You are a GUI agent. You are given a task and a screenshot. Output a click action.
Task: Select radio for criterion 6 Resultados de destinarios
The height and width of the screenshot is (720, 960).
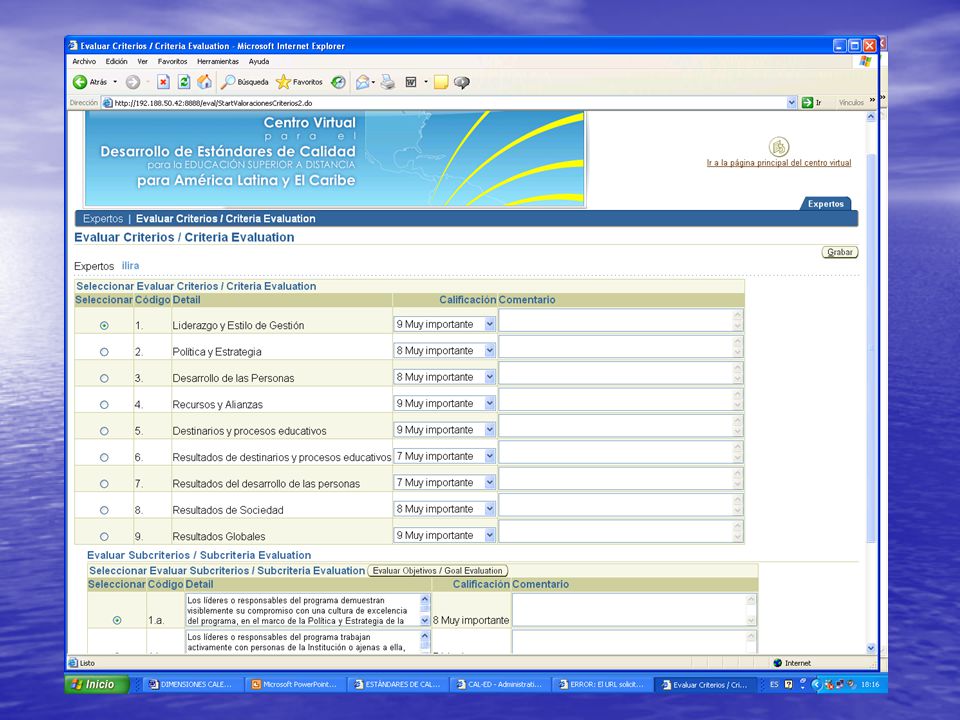coord(104,457)
